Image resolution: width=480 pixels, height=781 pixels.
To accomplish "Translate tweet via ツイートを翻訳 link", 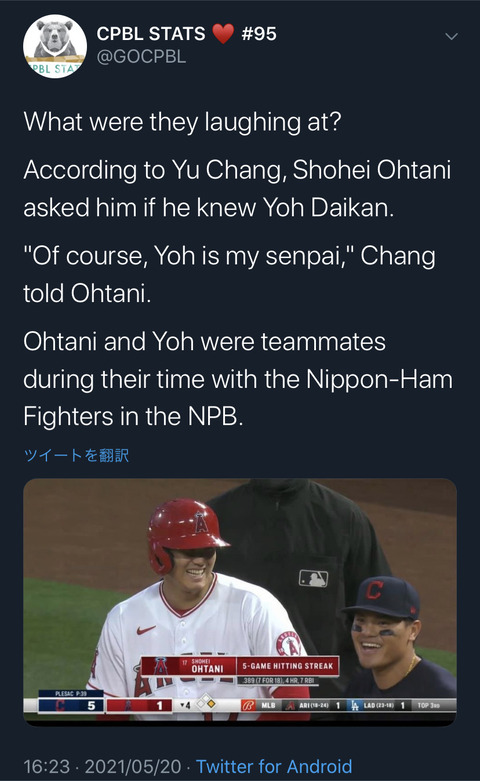I will pos(76,455).
